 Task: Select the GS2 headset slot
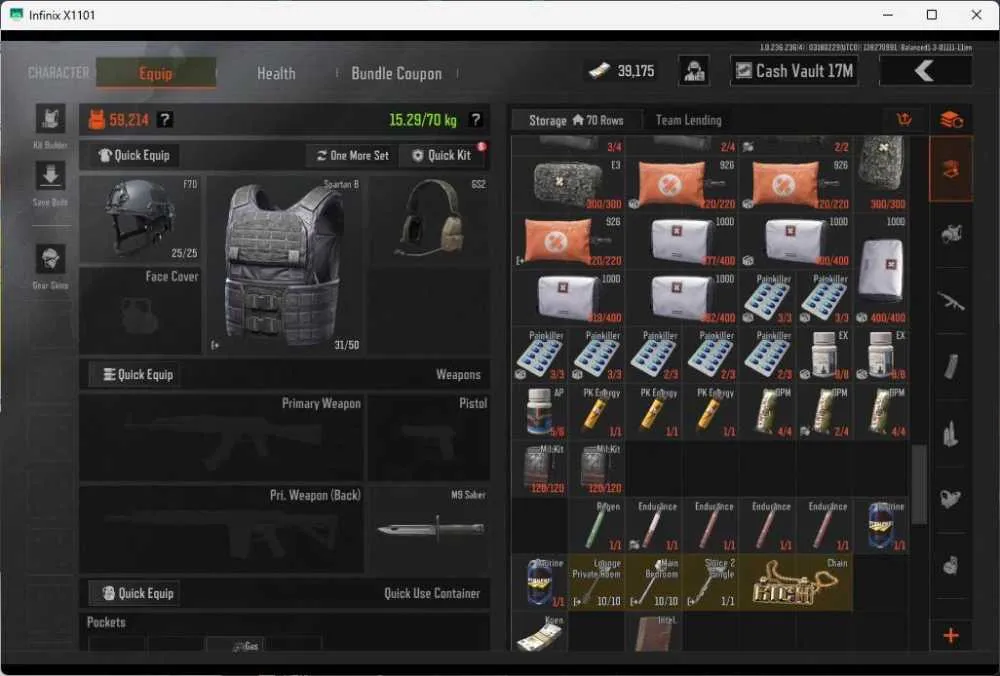point(429,219)
